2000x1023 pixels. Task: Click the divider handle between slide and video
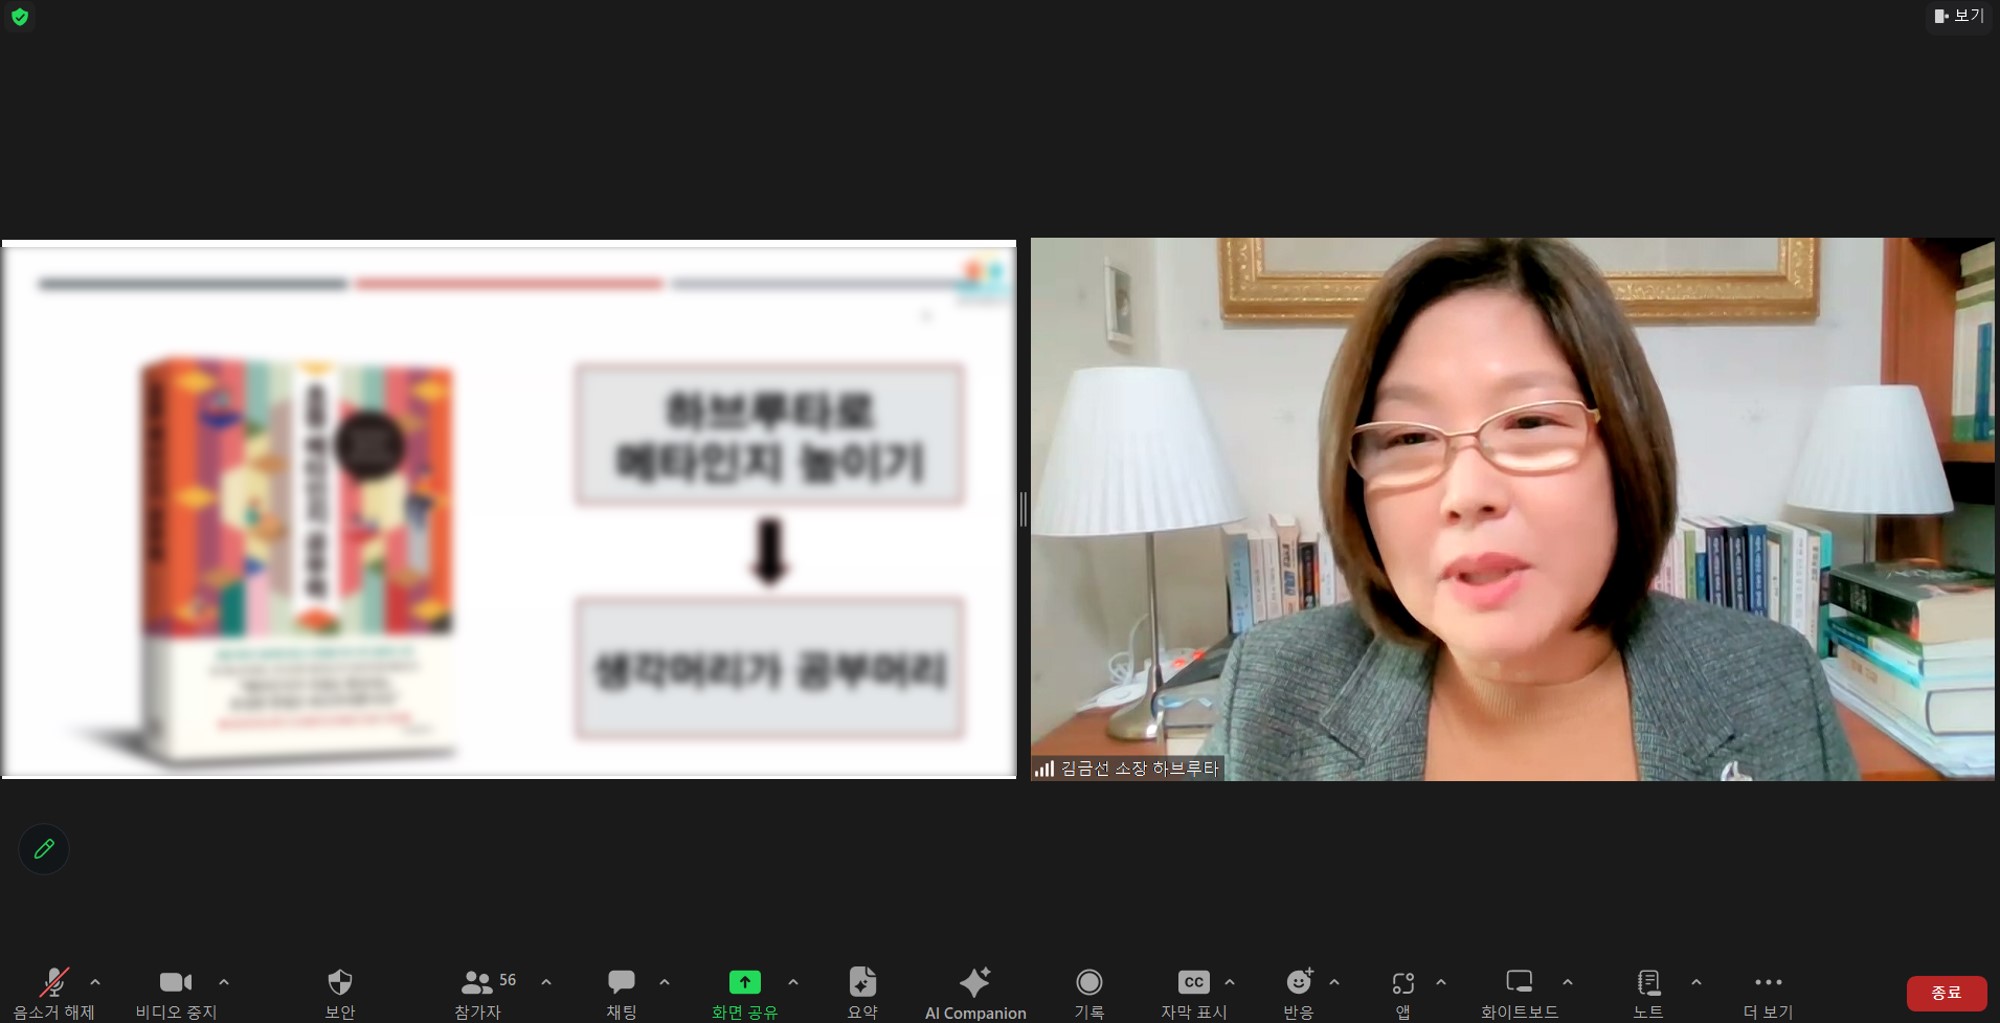tap(1023, 509)
